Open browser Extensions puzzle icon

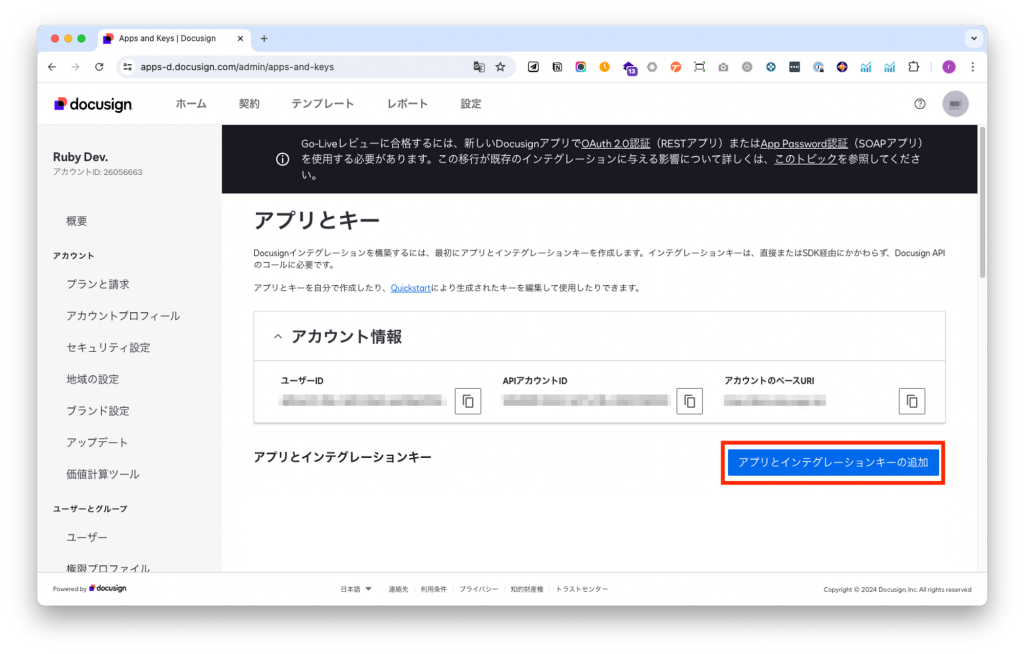[913, 67]
